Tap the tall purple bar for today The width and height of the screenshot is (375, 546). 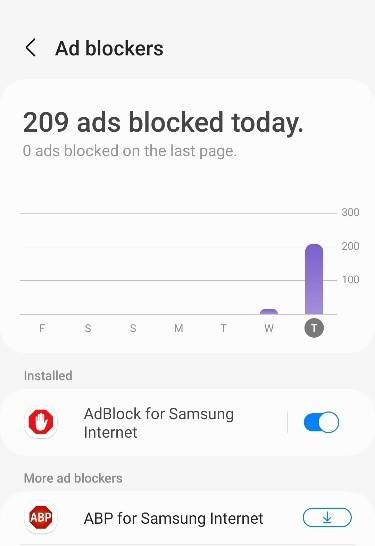click(314, 279)
